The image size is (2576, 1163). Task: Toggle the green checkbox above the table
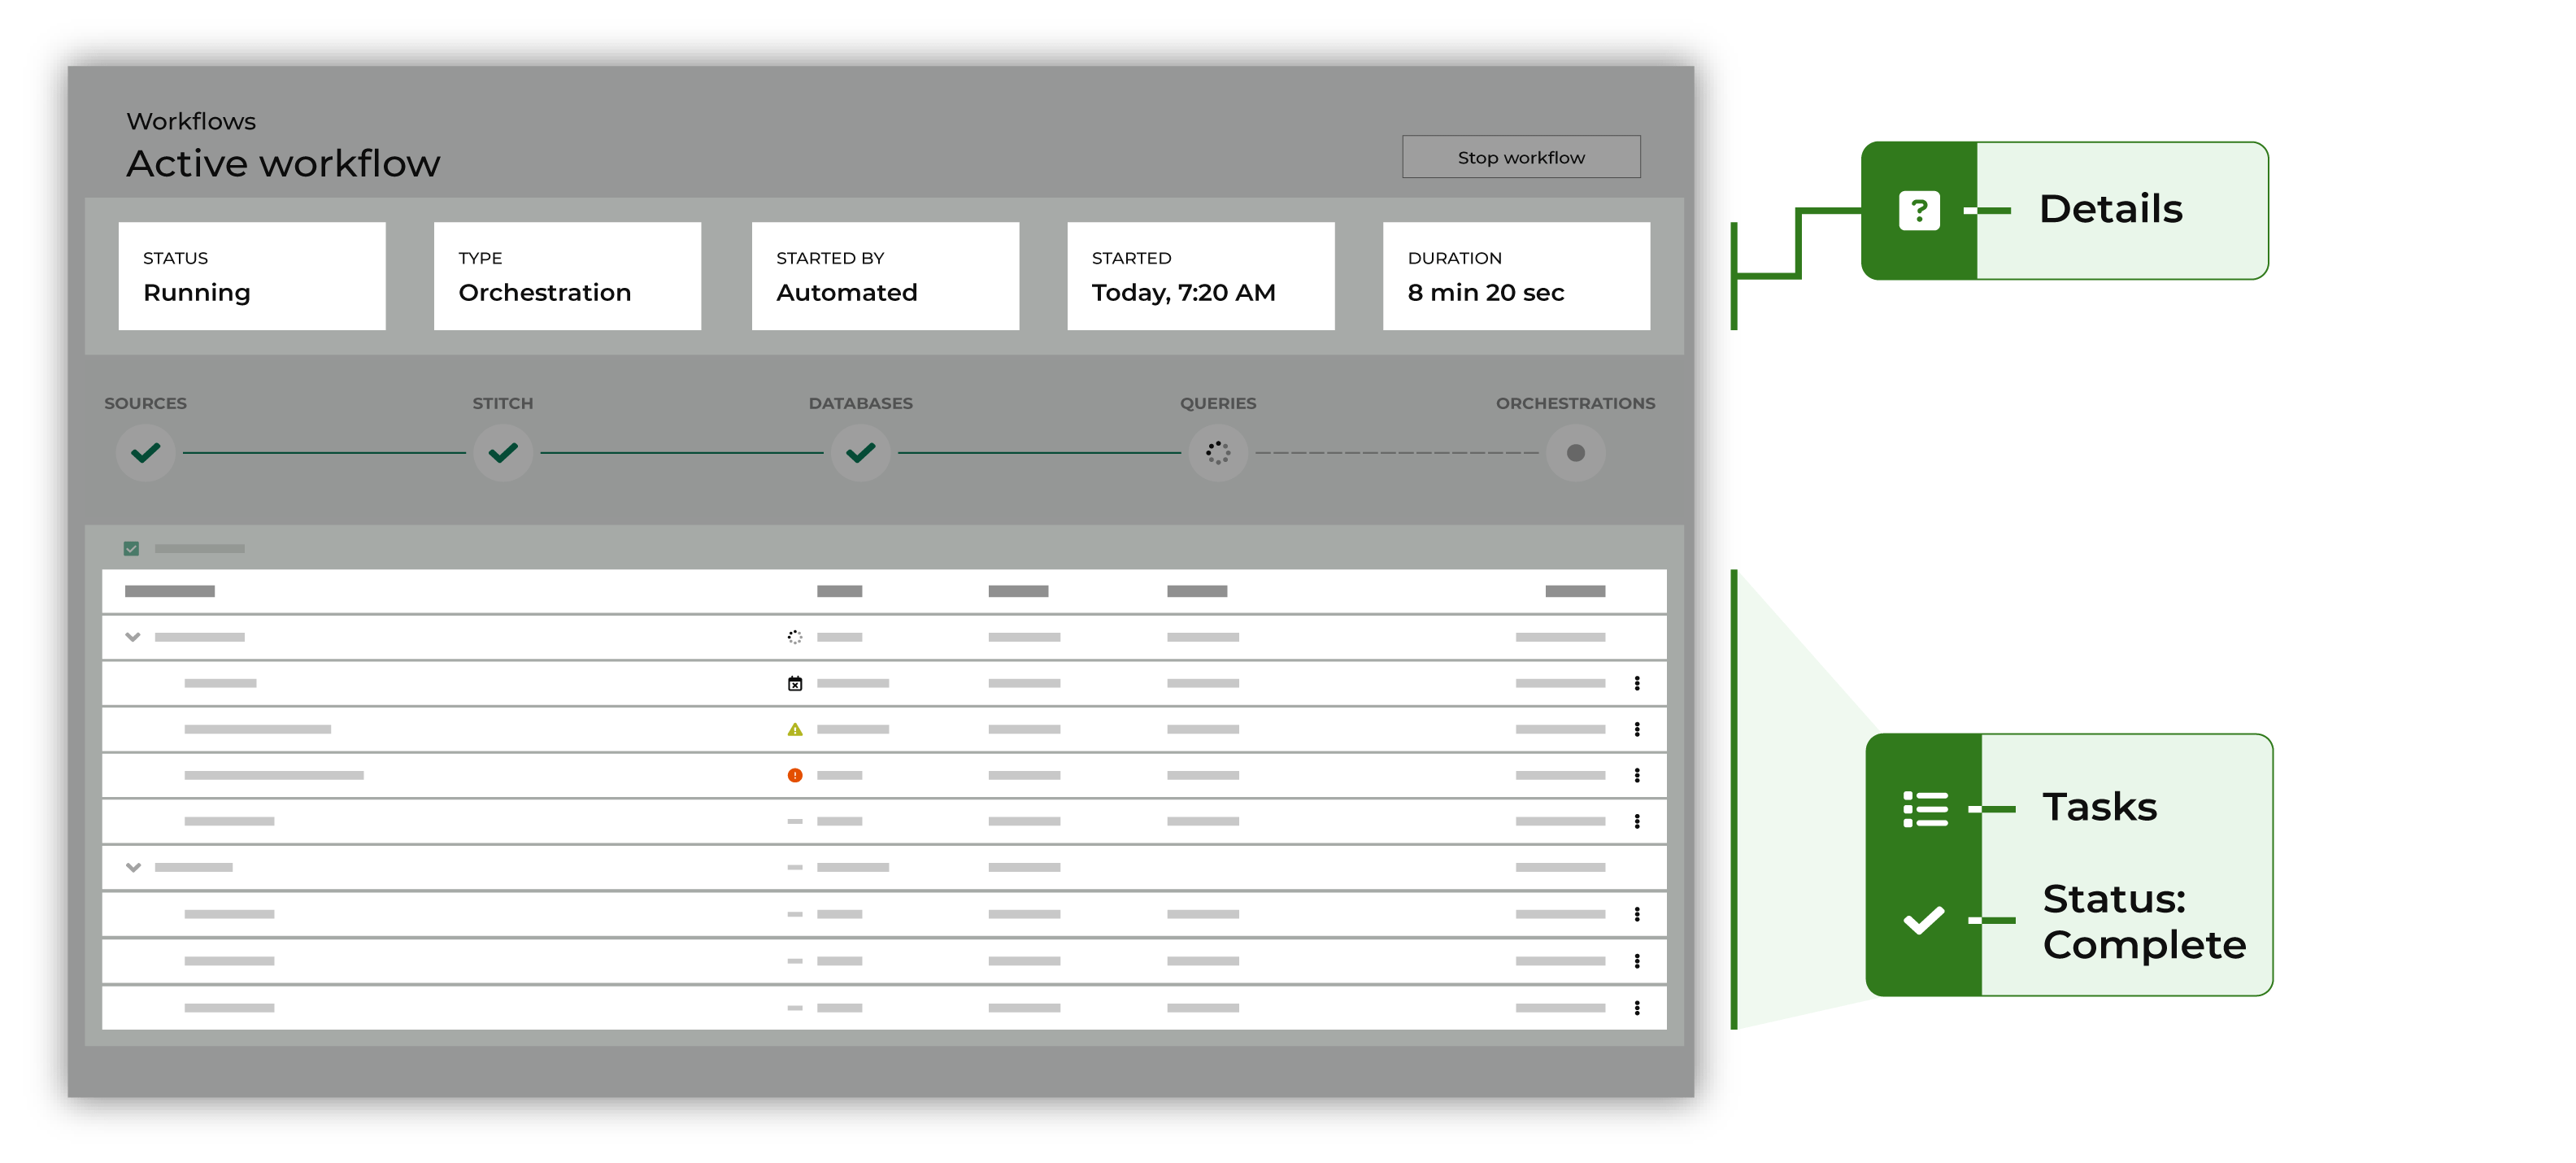click(x=131, y=549)
